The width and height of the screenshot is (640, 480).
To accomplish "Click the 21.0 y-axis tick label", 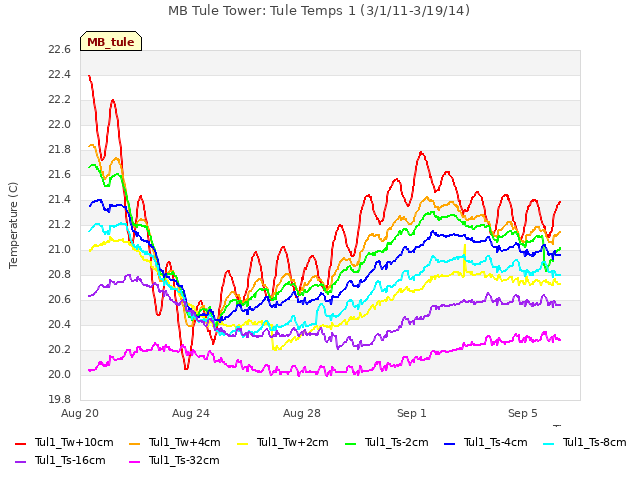I will [60, 249].
